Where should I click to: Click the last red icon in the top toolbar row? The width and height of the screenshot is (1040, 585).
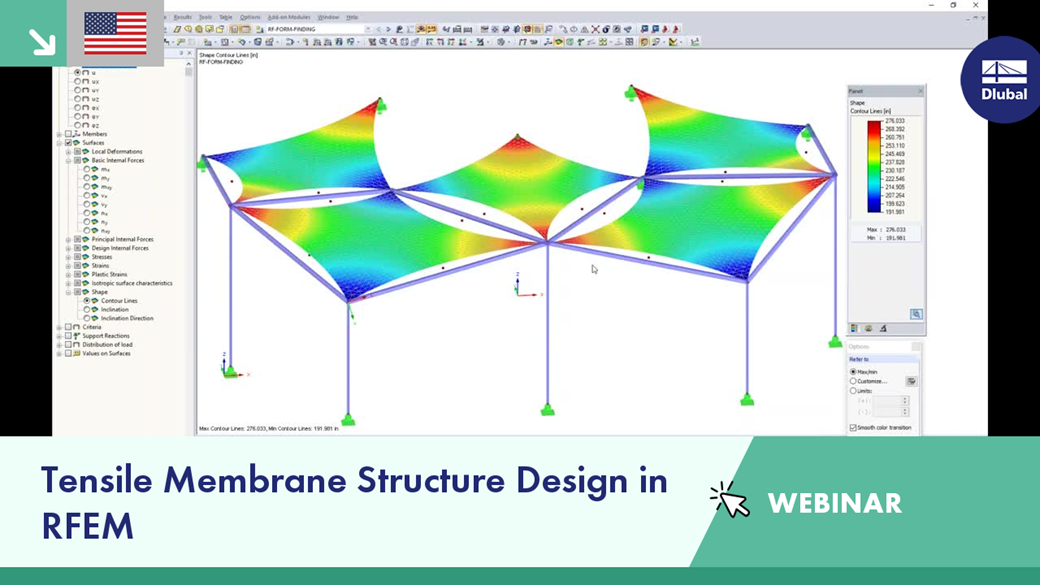point(676,29)
